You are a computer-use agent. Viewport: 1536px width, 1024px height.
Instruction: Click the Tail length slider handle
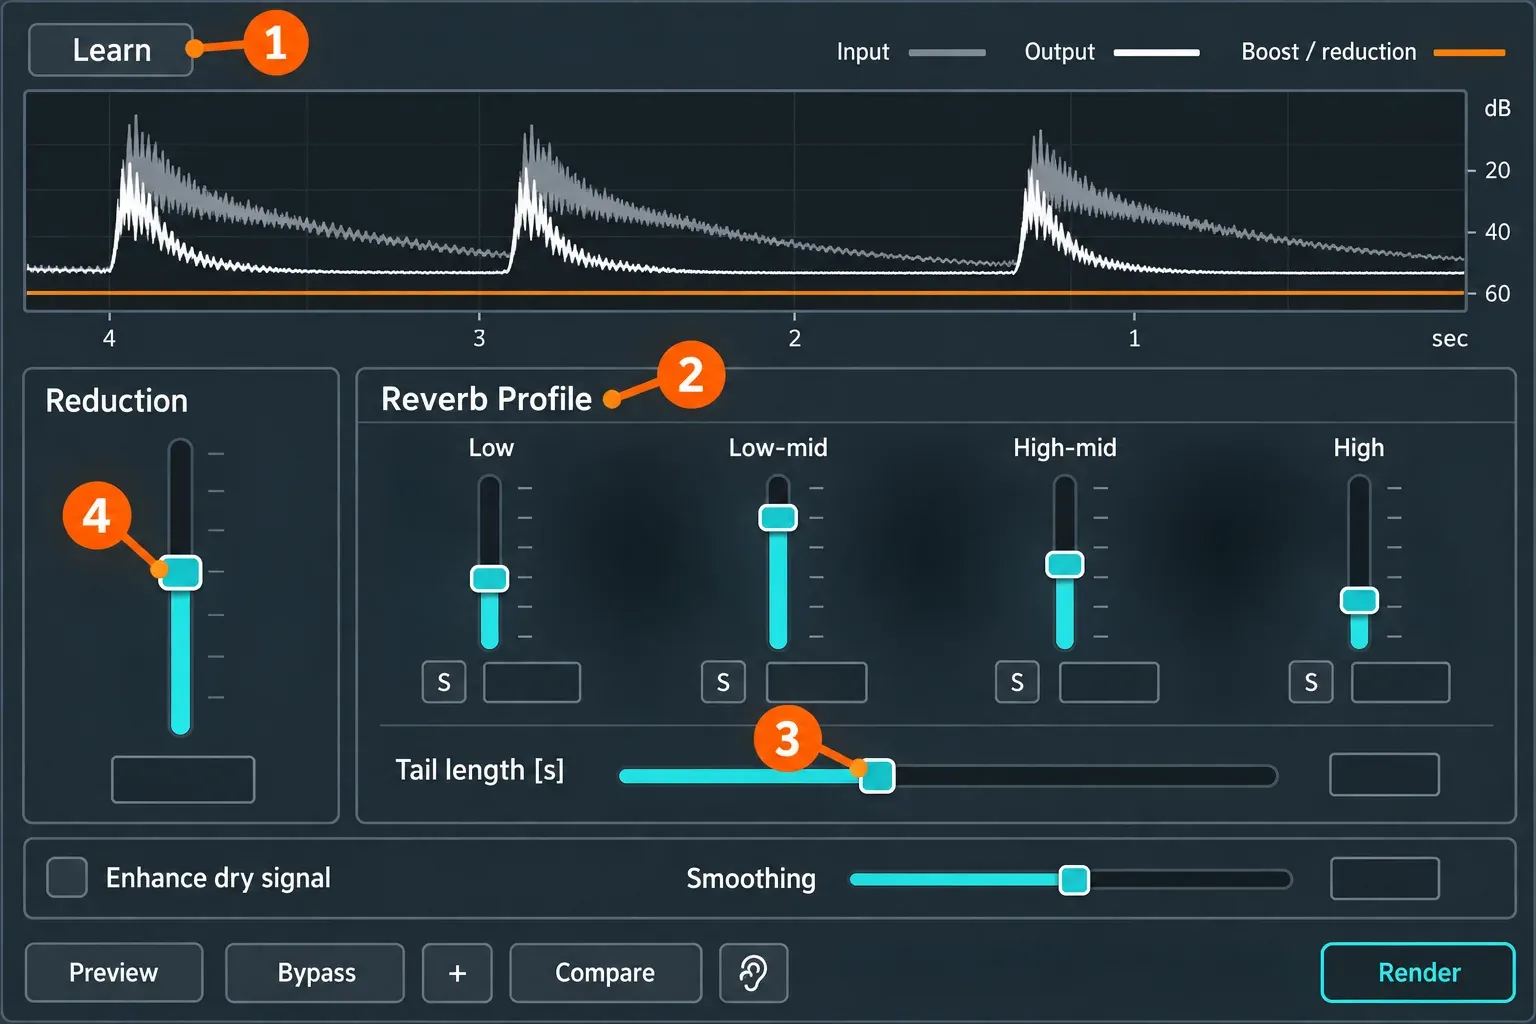click(877, 776)
